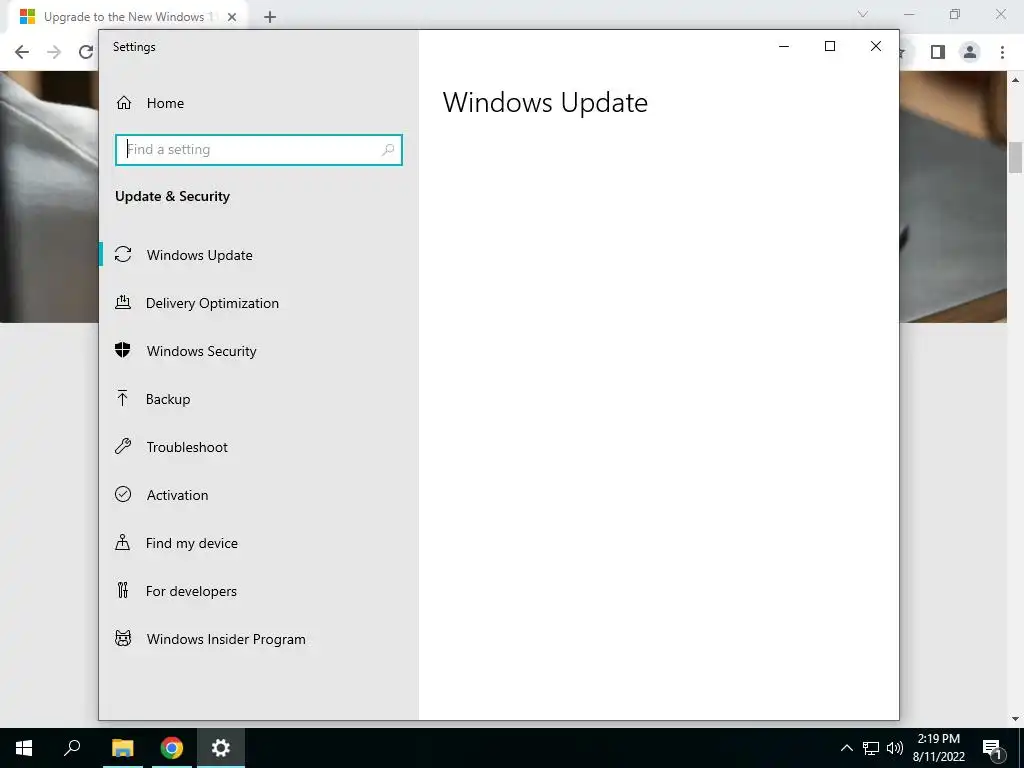The image size is (1024, 768).
Task: Show hidden system tray icons
Action: (846, 748)
